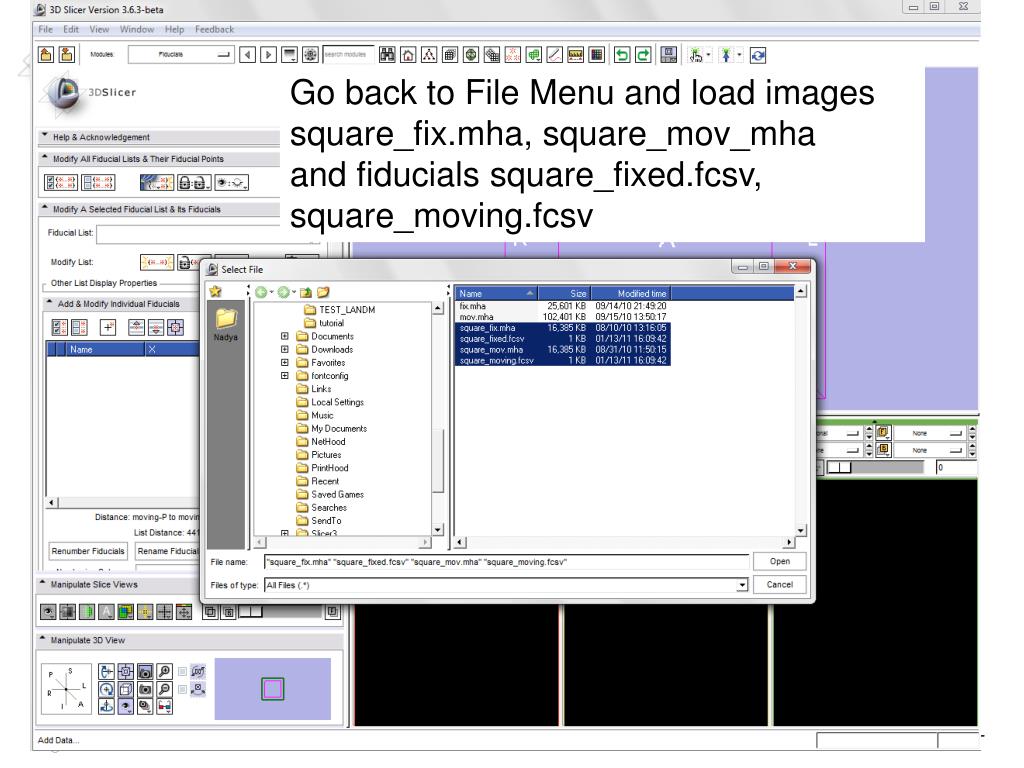Click the zoom out magnifier in 3D view panel
The width and height of the screenshot is (1024, 768).
point(165,689)
